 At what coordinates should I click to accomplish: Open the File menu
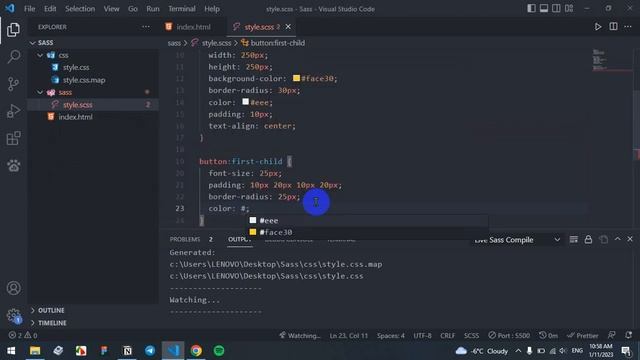coord(29,9)
